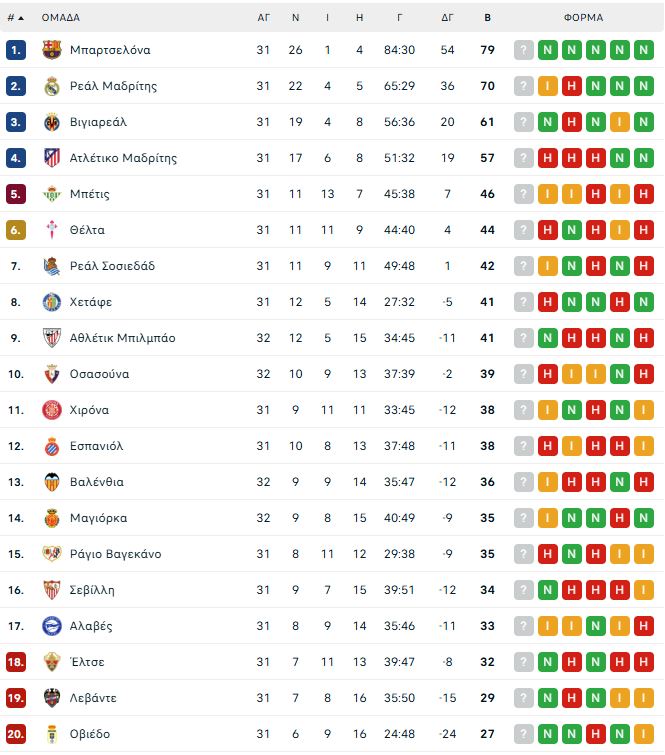This screenshot has height=755, width=665.
Task: Open the Ρεάλ Σοσιεδάδ team link
Action: point(112,266)
